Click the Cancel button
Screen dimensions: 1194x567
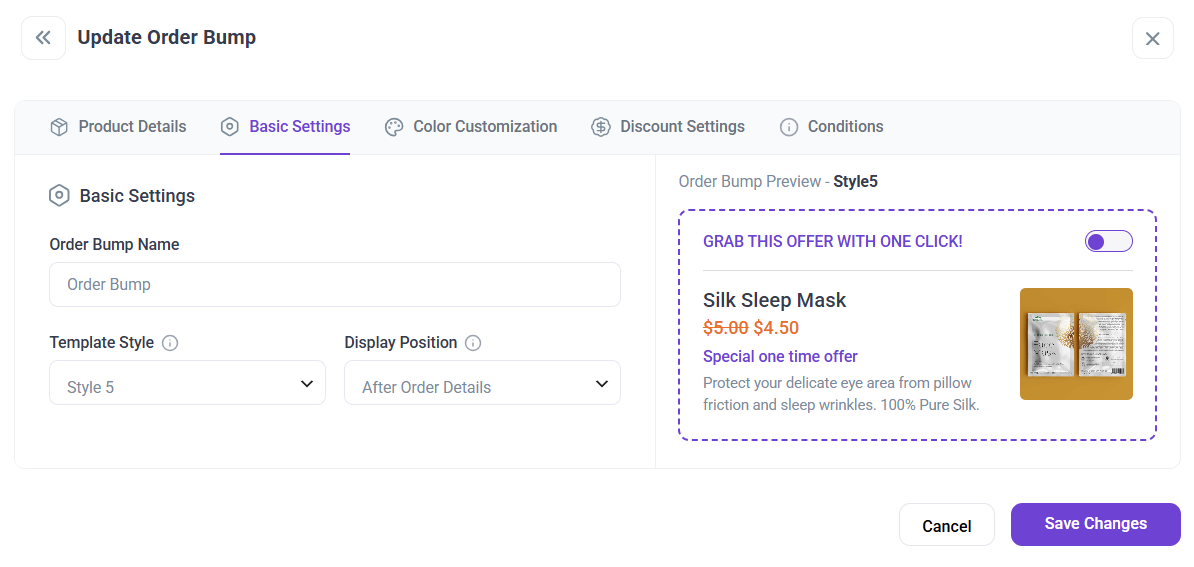[947, 525]
